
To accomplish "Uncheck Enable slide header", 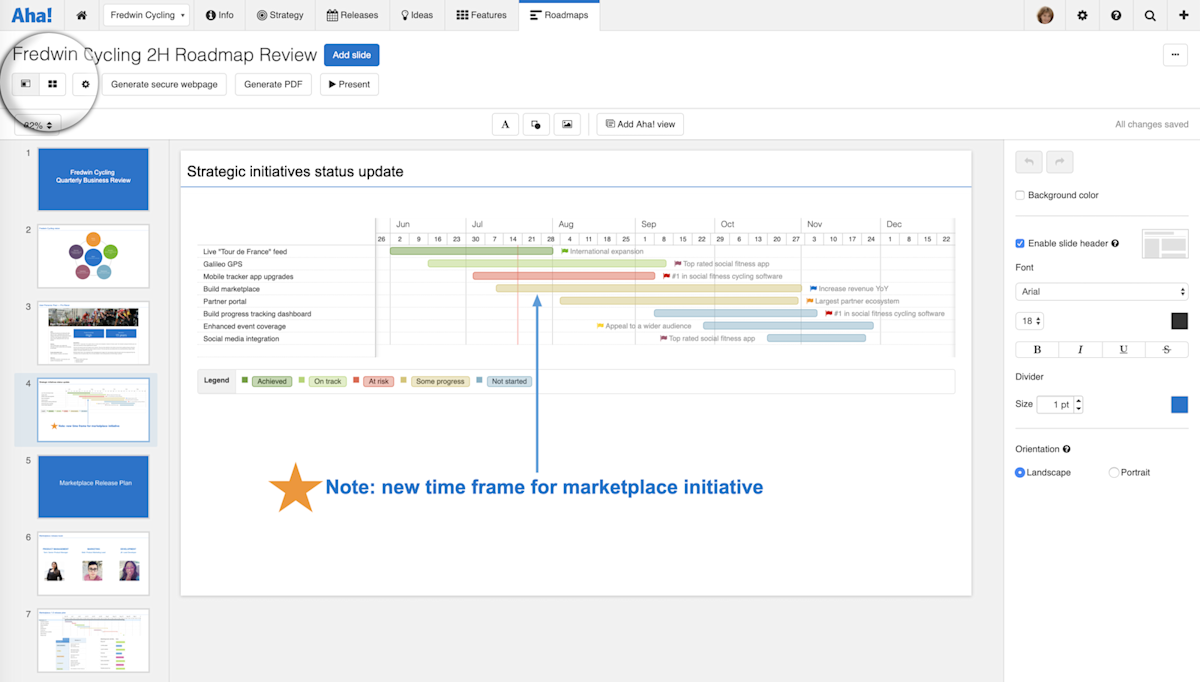I will coord(1020,243).
